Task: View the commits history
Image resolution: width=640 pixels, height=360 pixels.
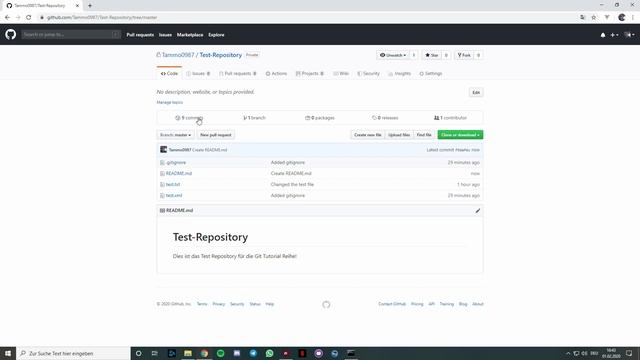Action: click(x=189, y=118)
